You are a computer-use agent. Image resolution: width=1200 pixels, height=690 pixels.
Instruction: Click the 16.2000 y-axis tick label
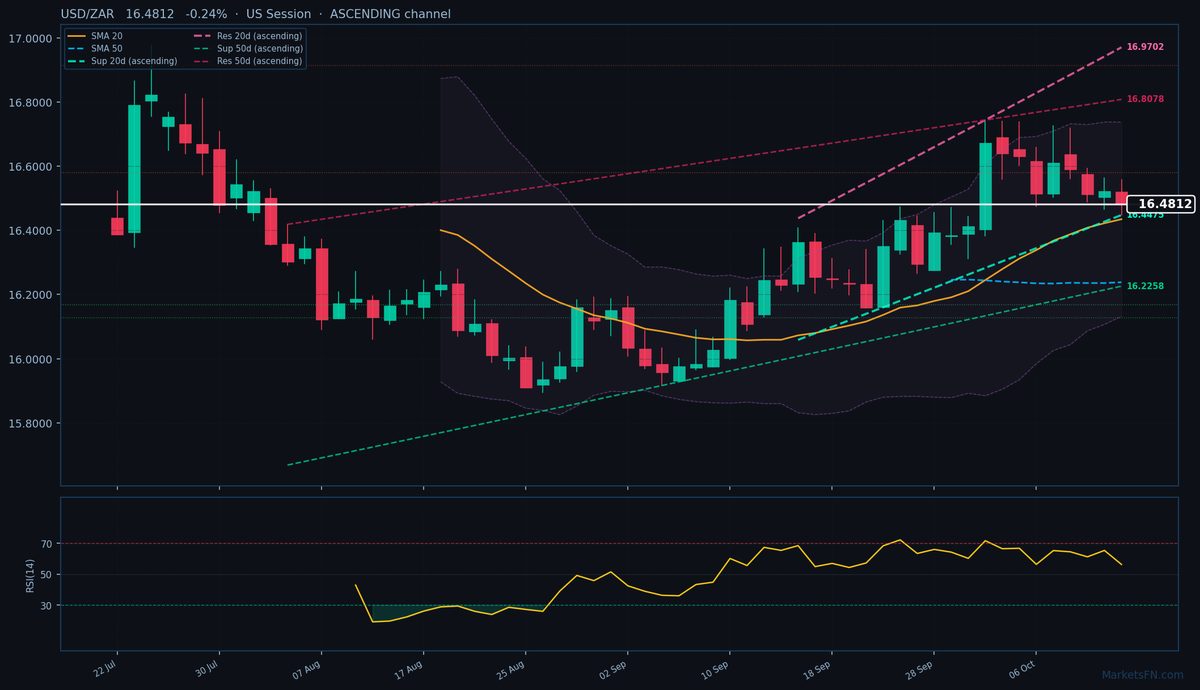(x=33, y=295)
